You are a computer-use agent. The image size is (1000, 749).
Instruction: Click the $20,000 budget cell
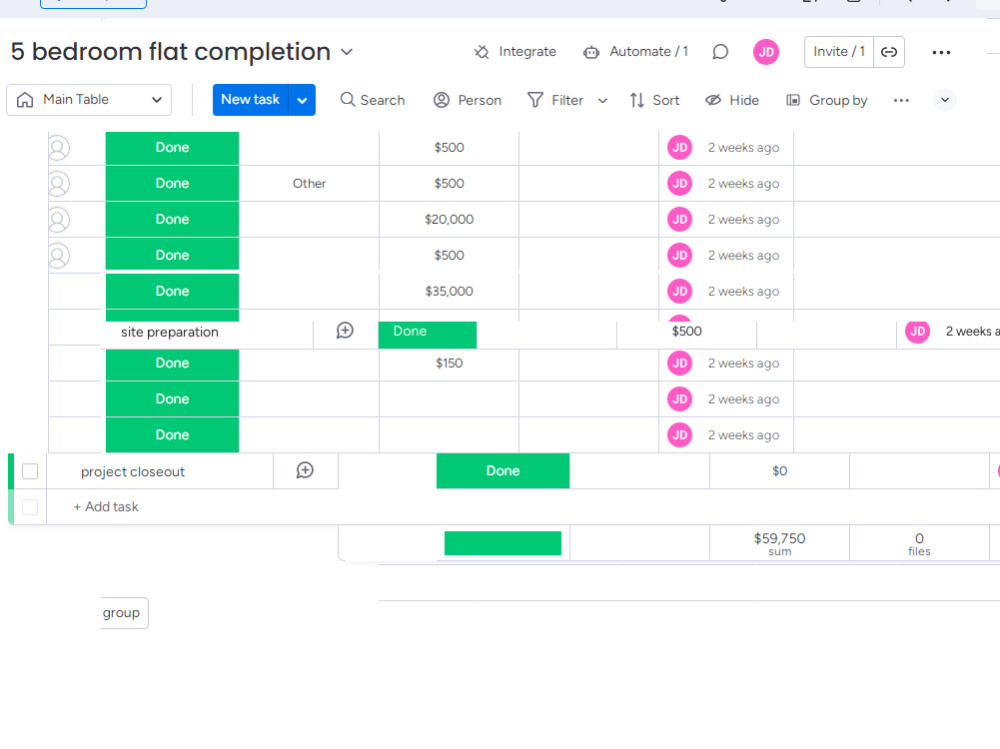[449, 219]
